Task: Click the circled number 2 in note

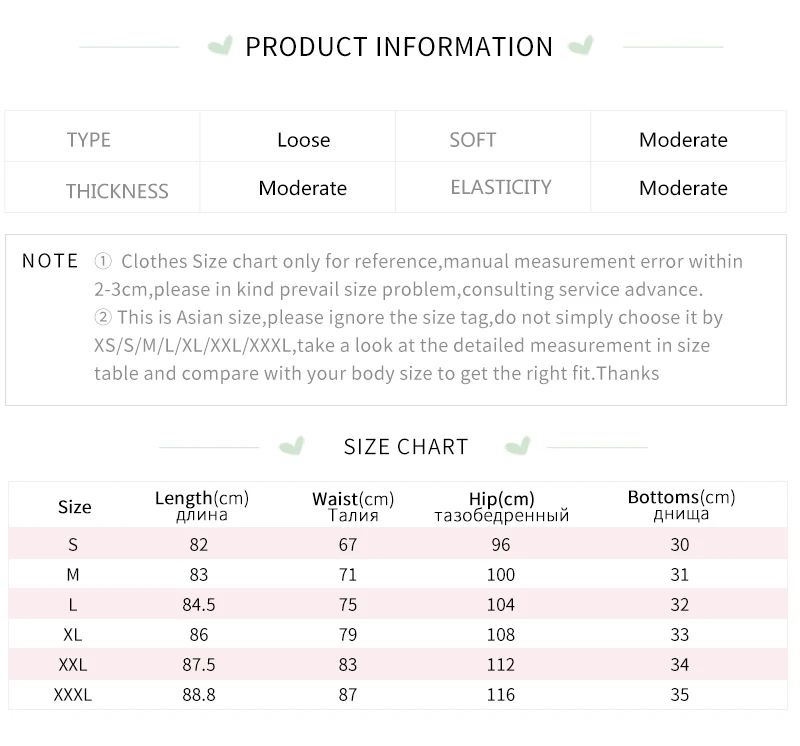Action: point(103,317)
